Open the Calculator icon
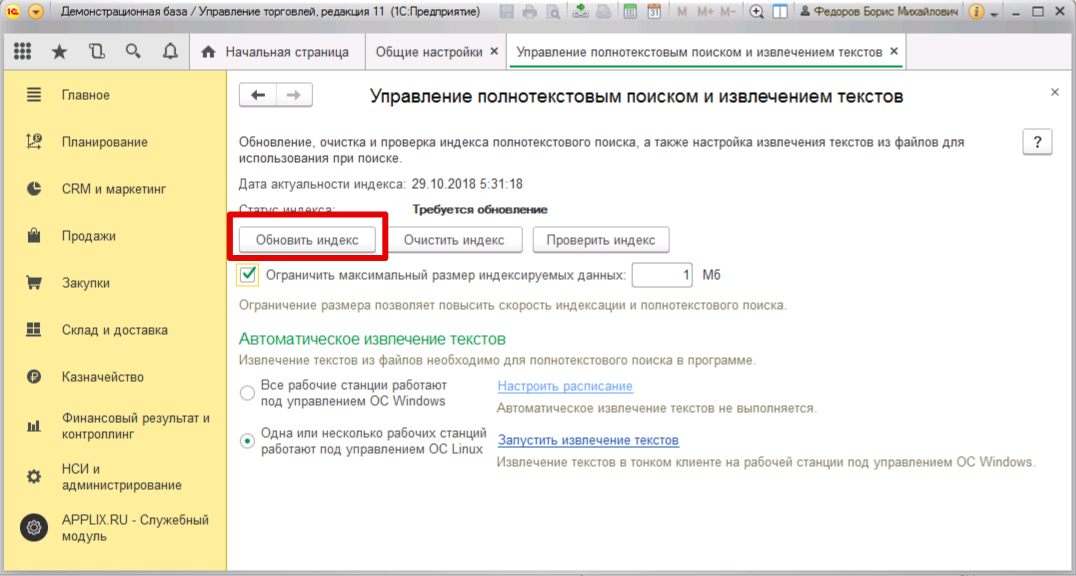Image resolution: width=1076 pixels, height=576 pixels. pyautogui.click(x=630, y=12)
